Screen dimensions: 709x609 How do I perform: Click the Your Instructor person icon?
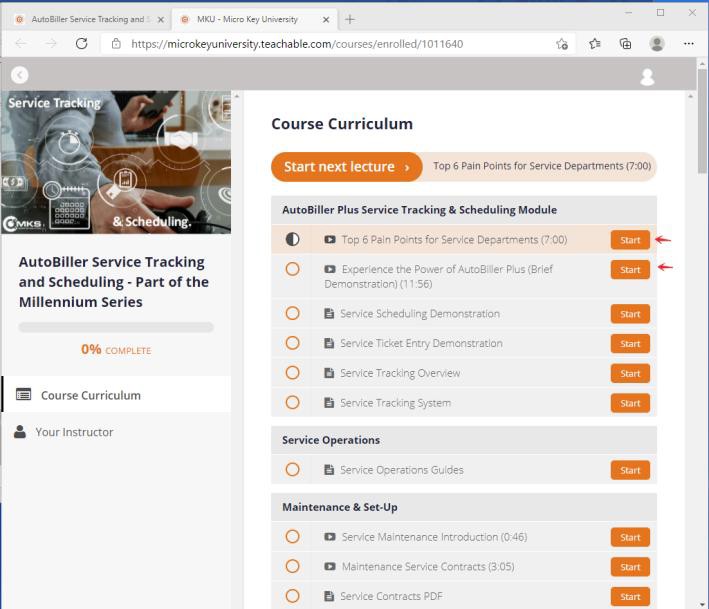pos(20,432)
